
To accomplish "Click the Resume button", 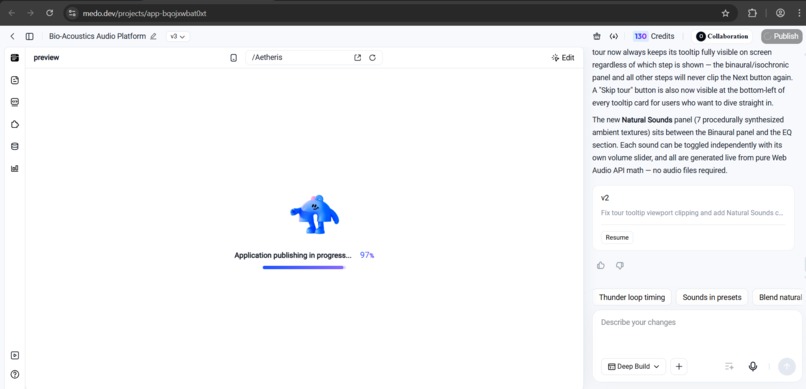I will (617, 237).
